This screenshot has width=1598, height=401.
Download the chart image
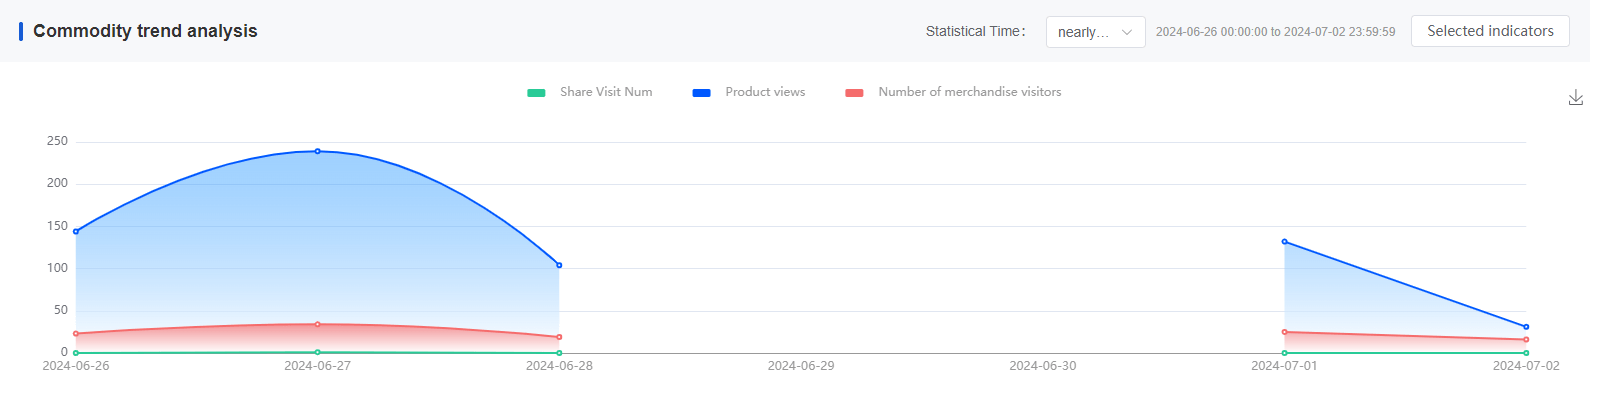(x=1575, y=97)
